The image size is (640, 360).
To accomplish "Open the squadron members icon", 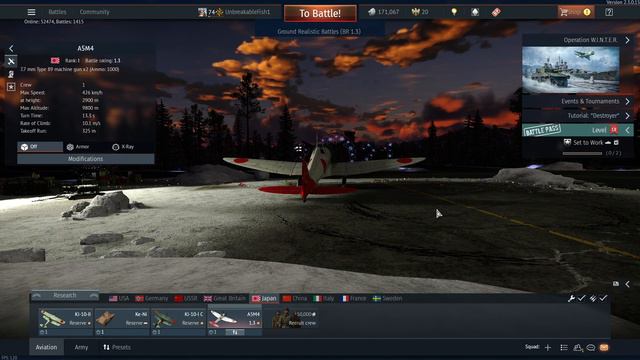I will (x=578, y=347).
